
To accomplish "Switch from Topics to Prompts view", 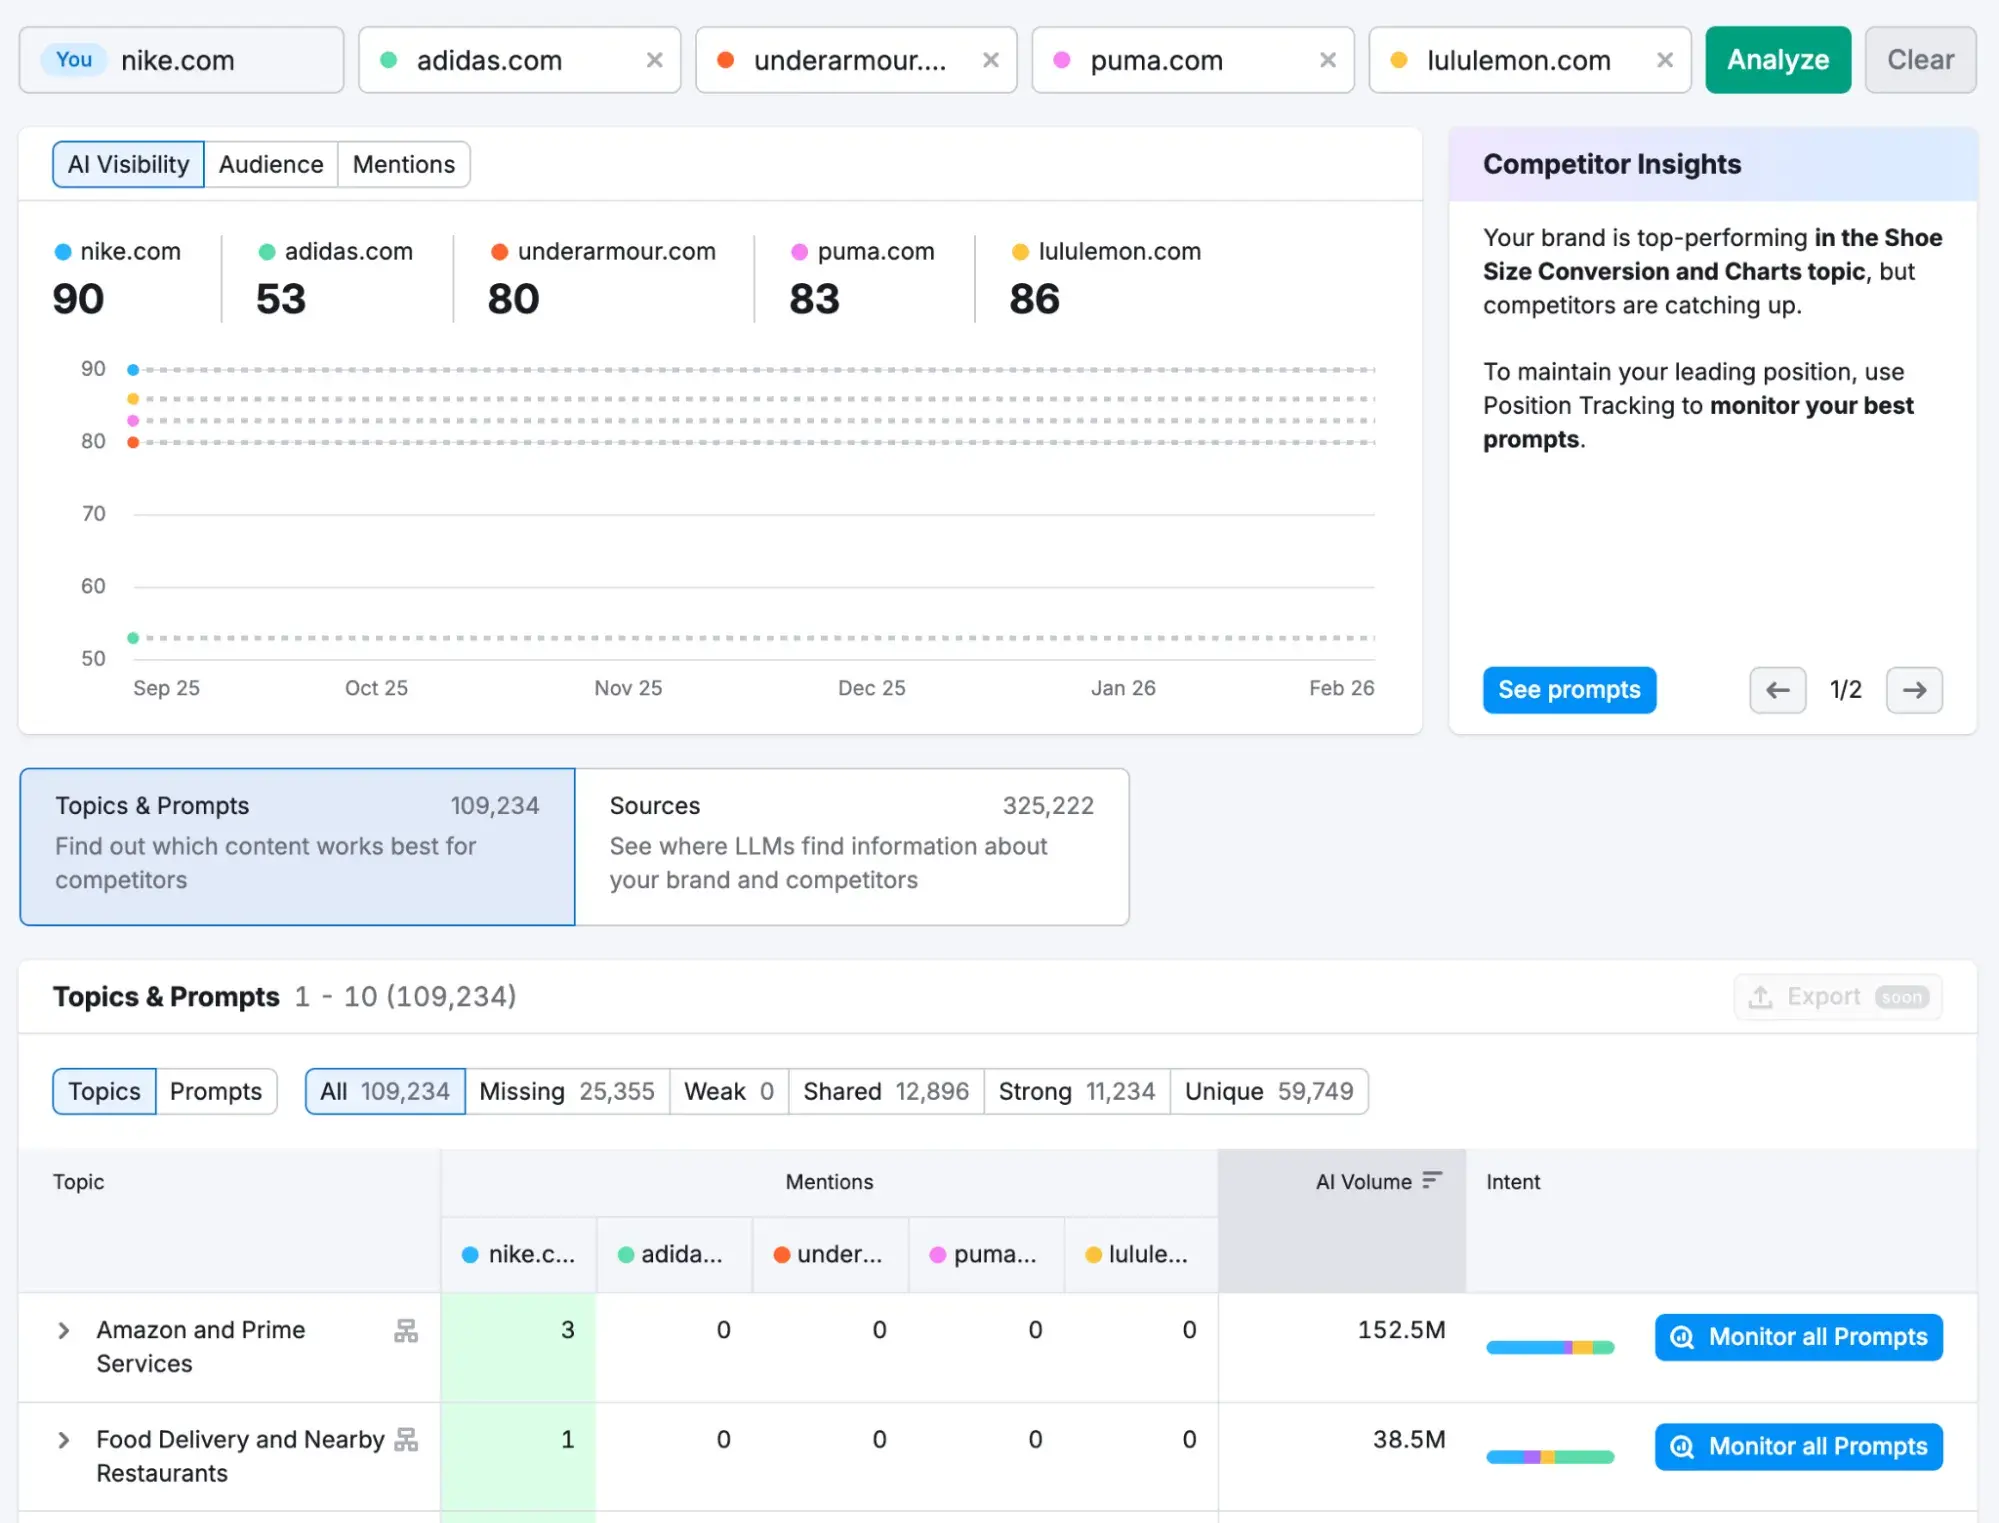I will 216,1091.
